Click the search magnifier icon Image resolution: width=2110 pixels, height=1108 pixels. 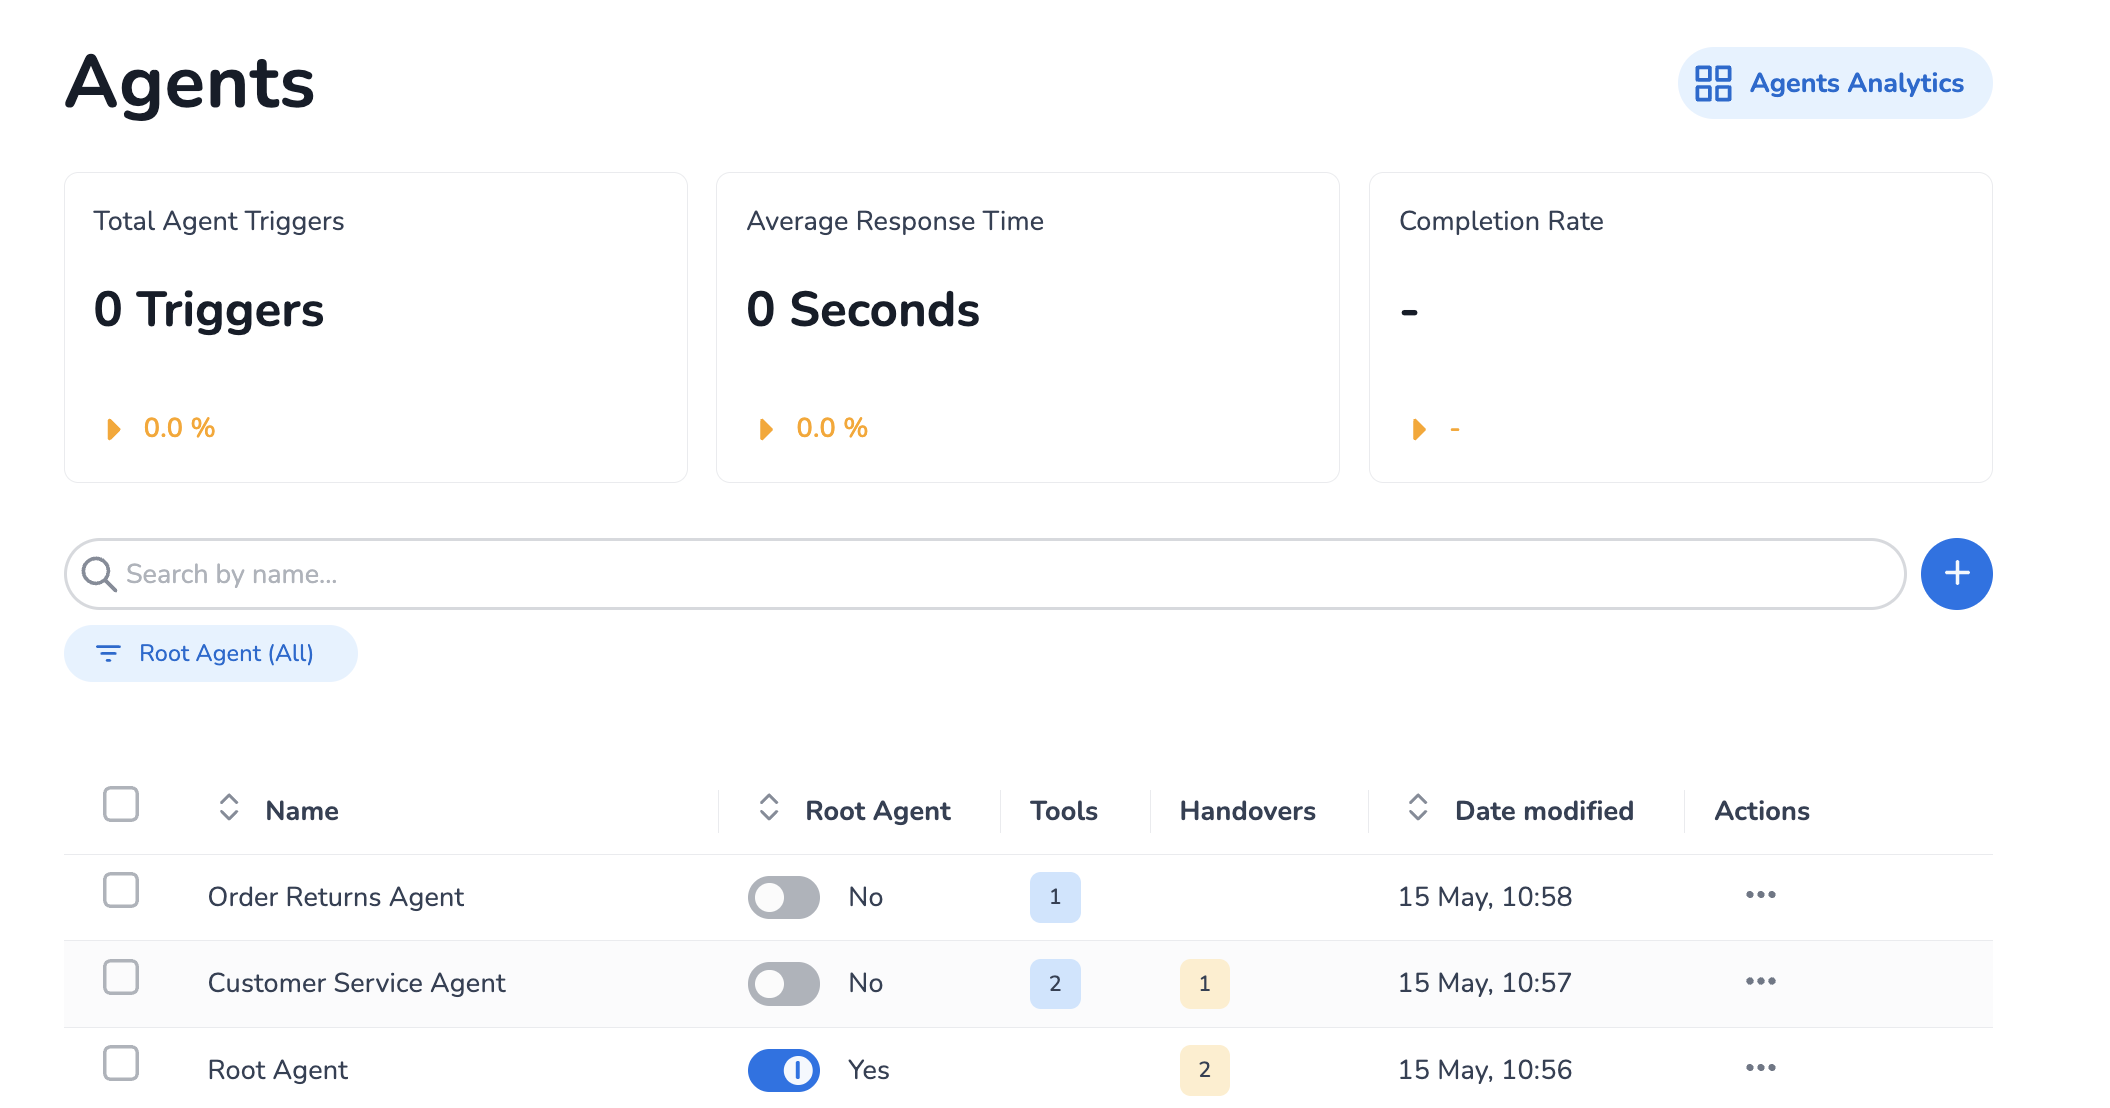click(99, 574)
